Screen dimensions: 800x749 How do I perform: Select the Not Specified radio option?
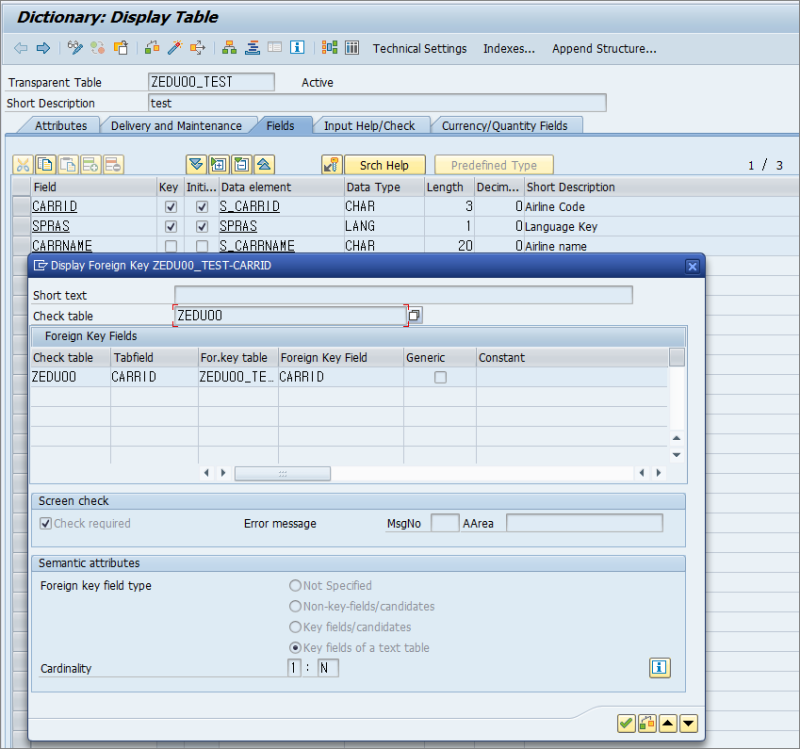[295, 585]
